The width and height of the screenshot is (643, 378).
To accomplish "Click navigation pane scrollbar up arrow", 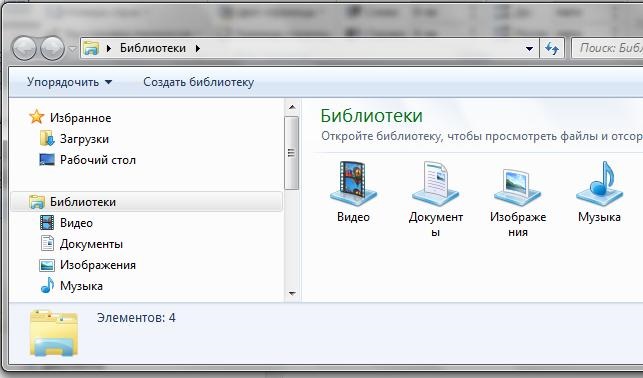I will 292,107.
